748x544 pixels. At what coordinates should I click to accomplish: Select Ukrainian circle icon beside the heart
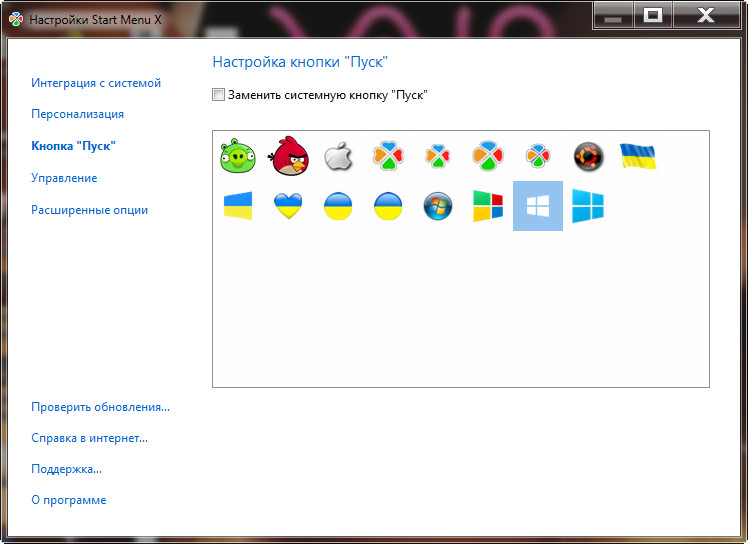pyautogui.click(x=338, y=206)
